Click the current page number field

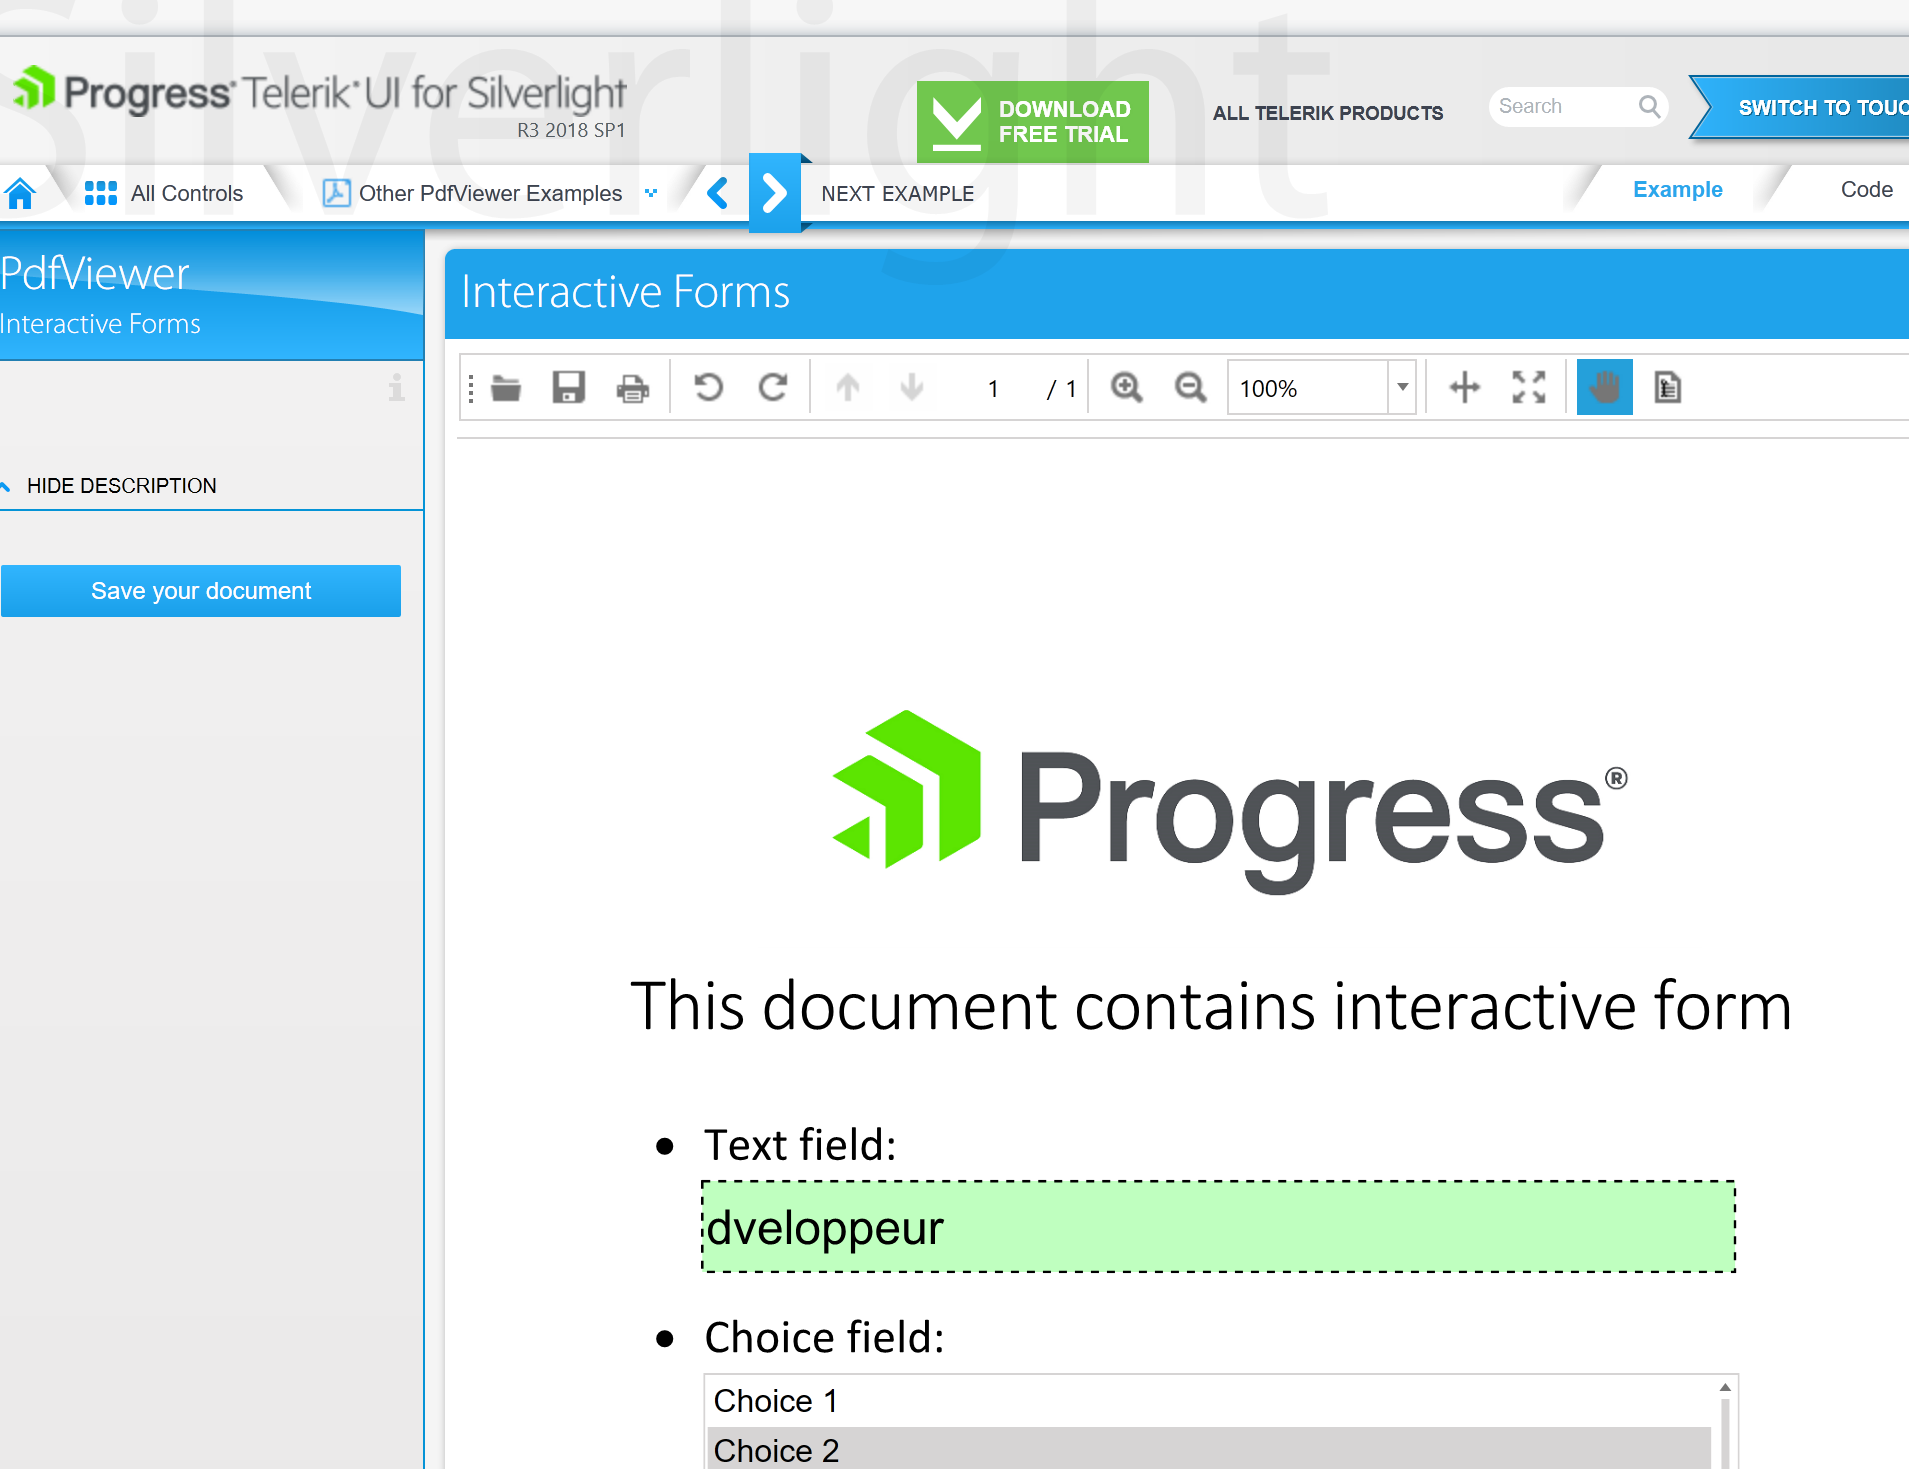993,388
